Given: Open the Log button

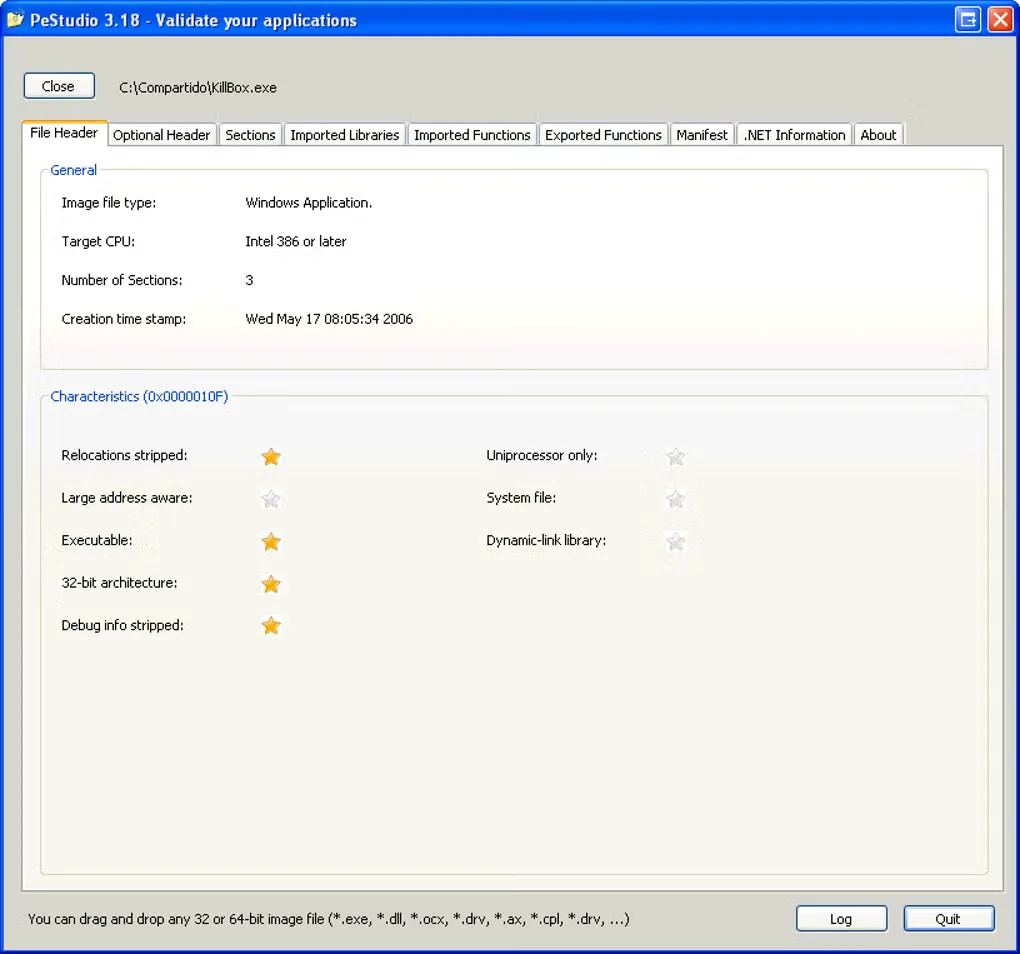Looking at the screenshot, I should click(841, 918).
